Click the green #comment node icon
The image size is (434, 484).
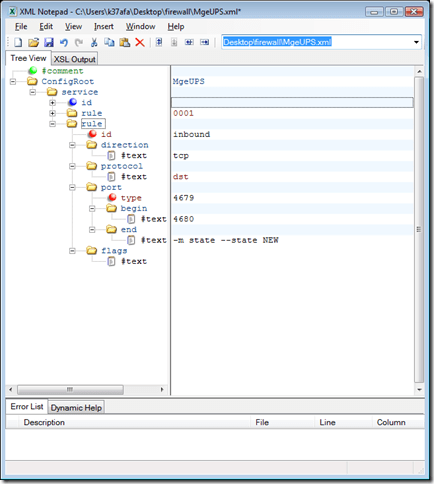(x=33, y=70)
